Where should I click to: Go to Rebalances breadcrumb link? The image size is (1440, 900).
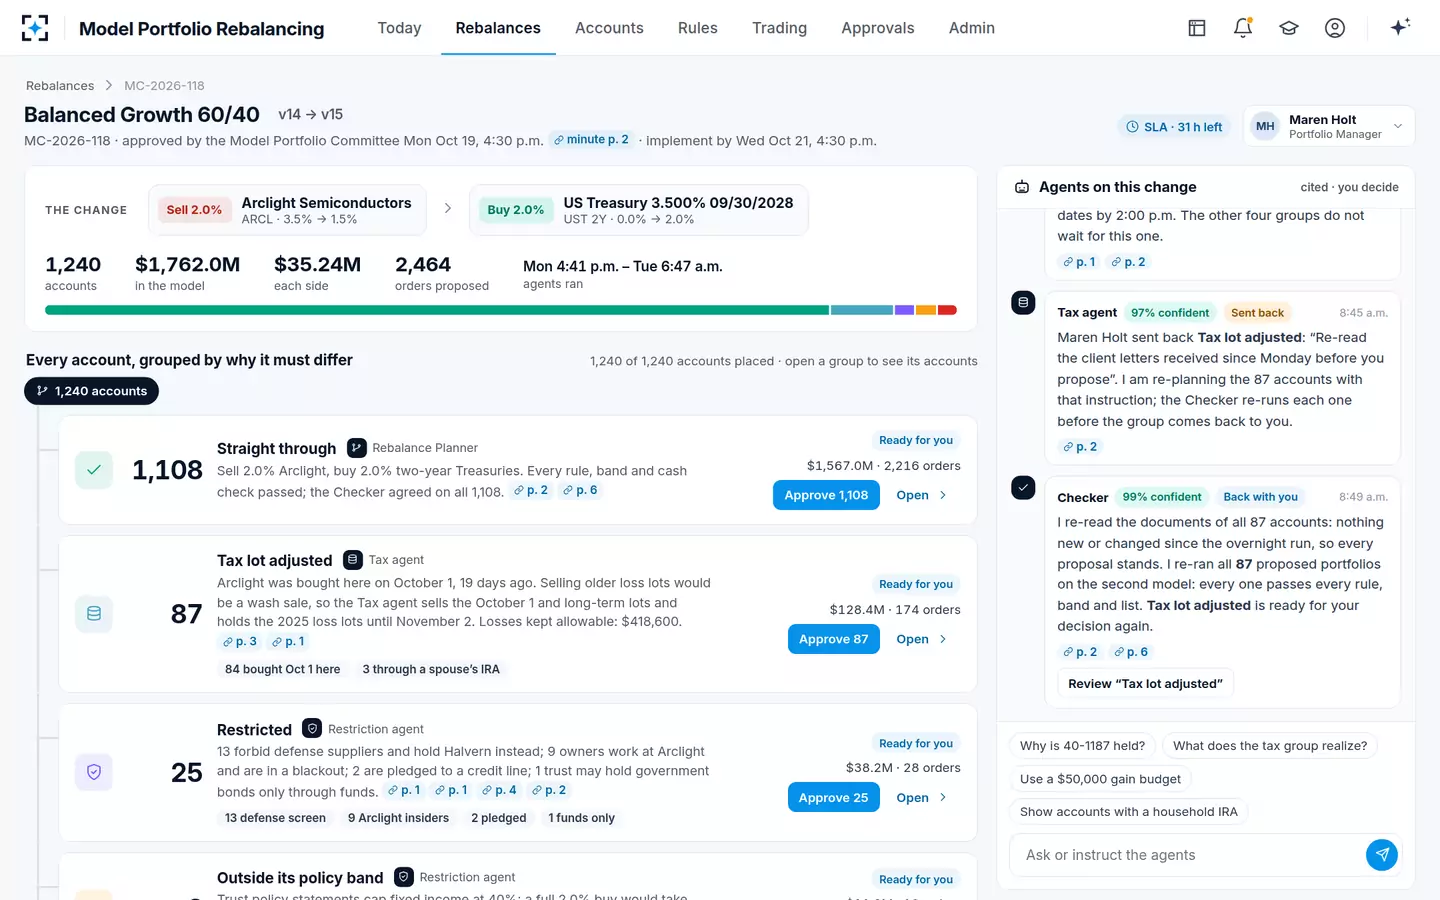click(x=60, y=86)
